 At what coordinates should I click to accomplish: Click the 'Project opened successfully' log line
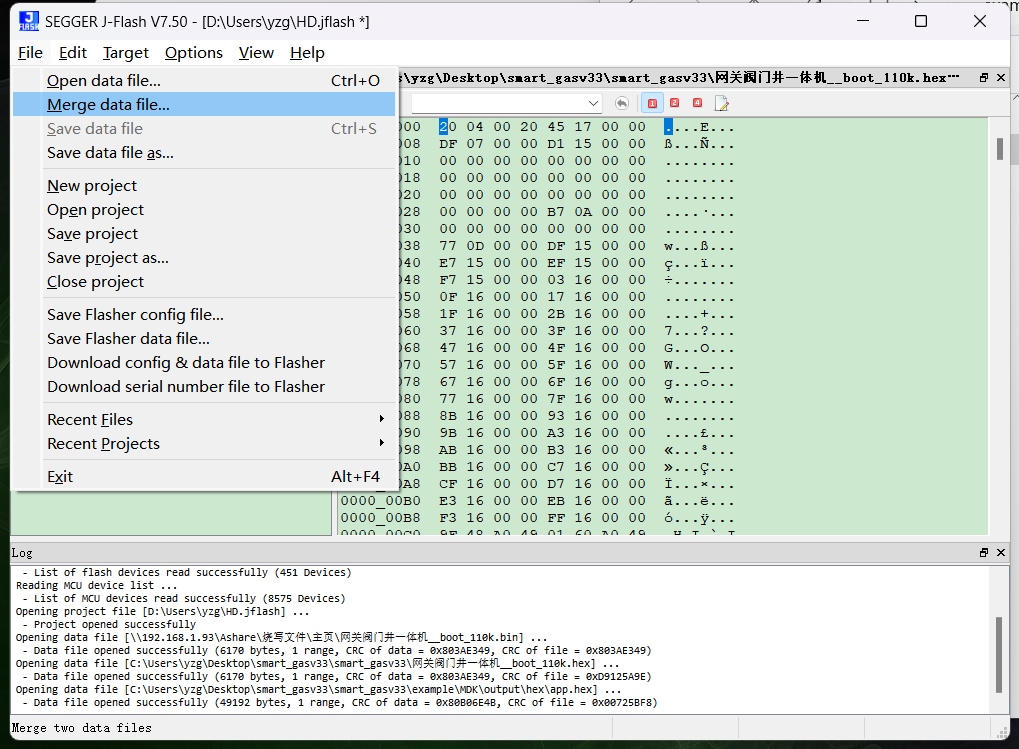point(109,624)
